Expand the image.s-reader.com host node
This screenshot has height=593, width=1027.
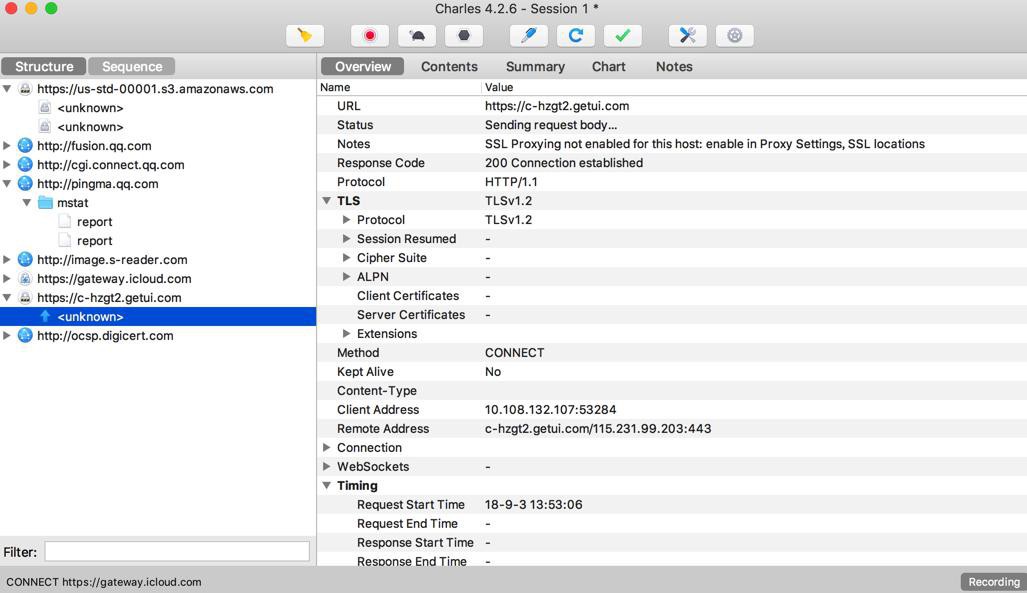pos(7,259)
